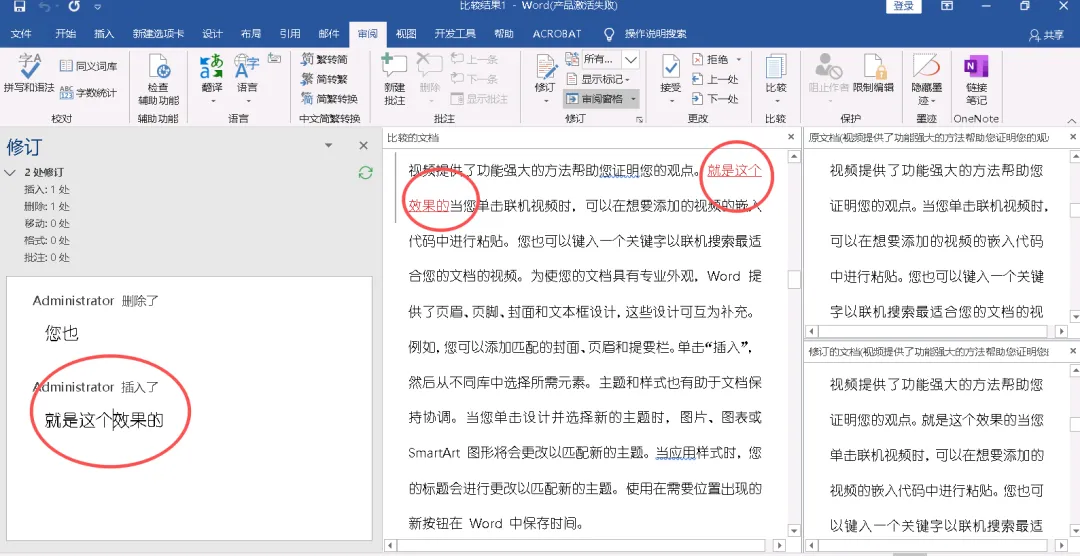This screenshot has height=556, width=1080.
Task: Close the 修订的文档 pane
Action: [1073, 352]
